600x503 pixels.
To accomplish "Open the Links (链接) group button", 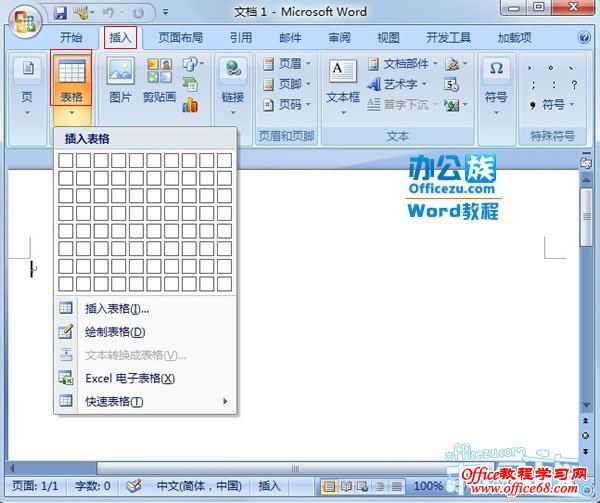I will [233, 87].
